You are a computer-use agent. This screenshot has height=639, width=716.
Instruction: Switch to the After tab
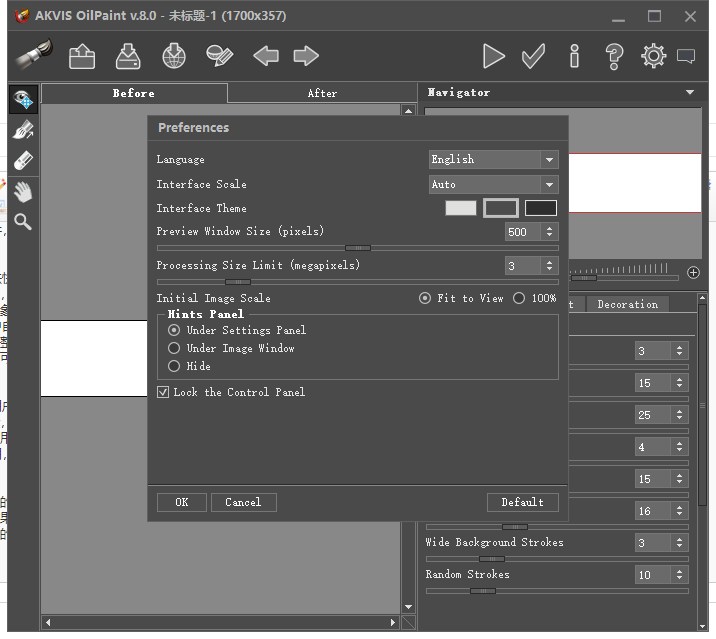coord(322,93)
